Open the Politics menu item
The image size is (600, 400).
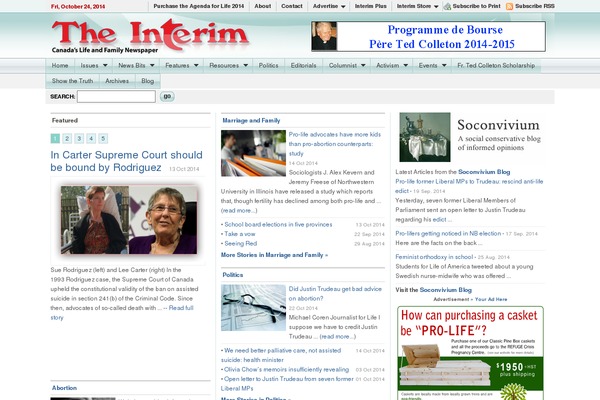[269, 65]
